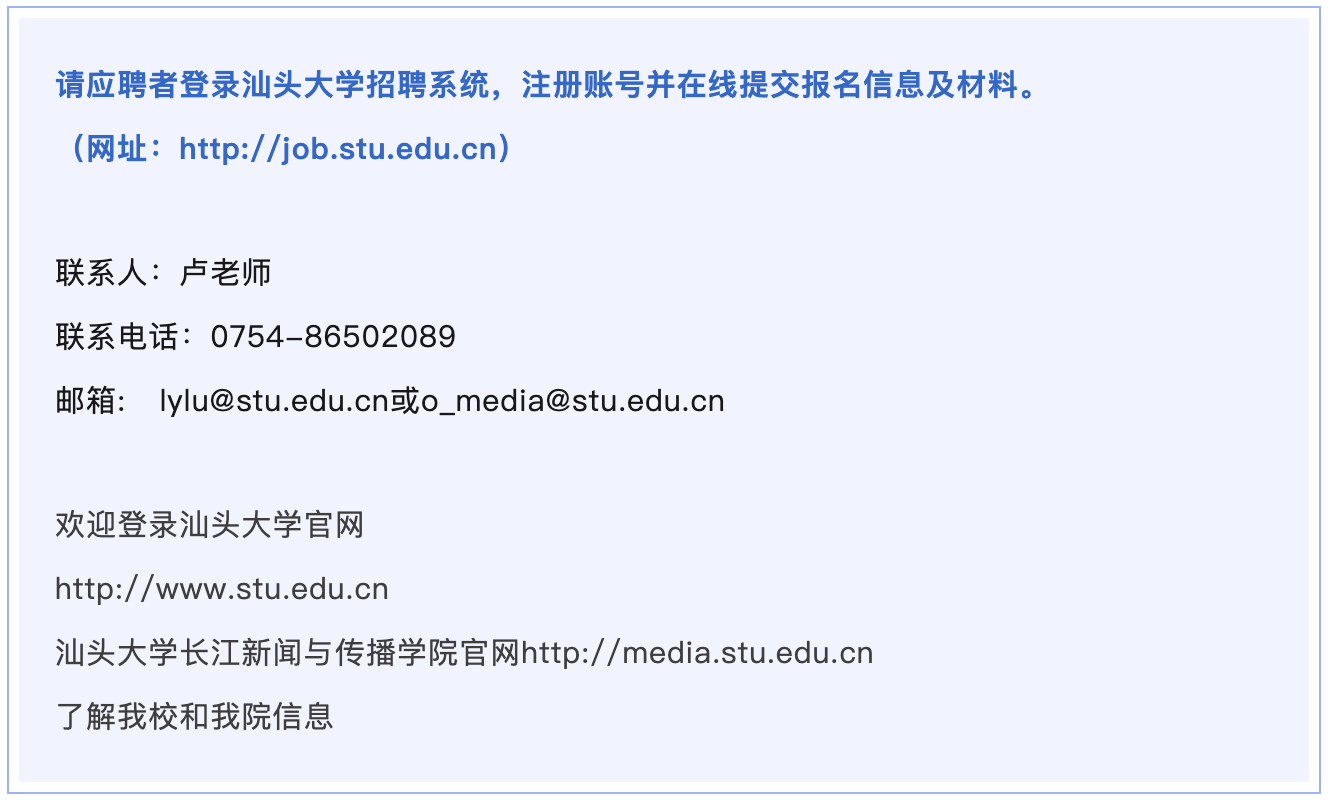The image size is (1330, 802).
Task: Click the 联系电话 label
Action: click(117, 337)
